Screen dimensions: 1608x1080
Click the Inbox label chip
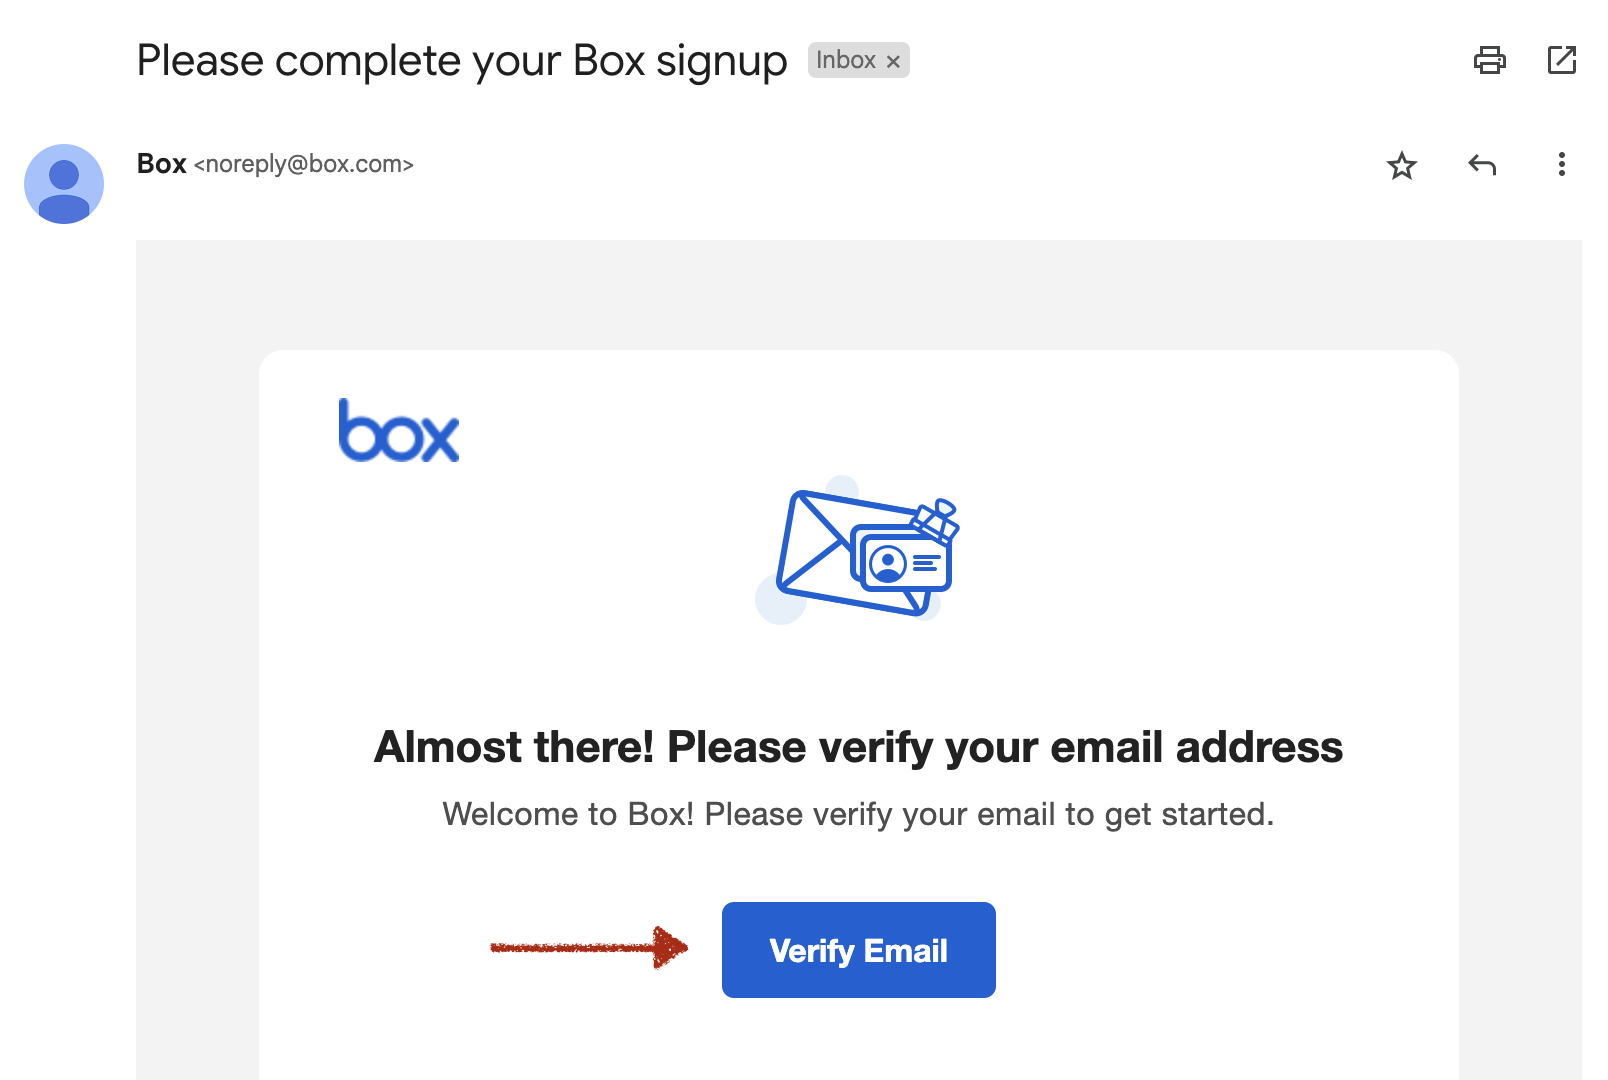tap(845, 61)
